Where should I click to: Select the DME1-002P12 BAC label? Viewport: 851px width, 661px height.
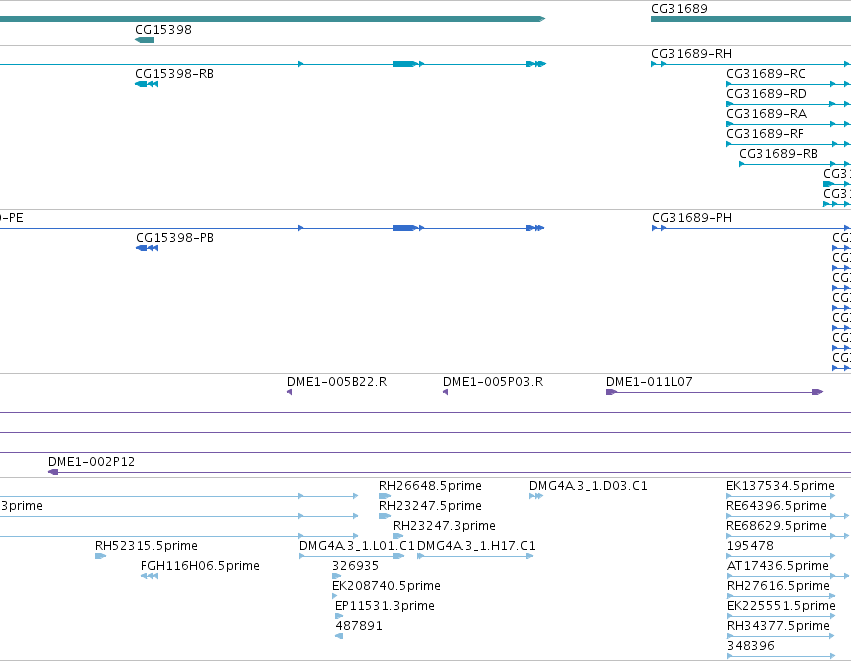tap(91, 462)
